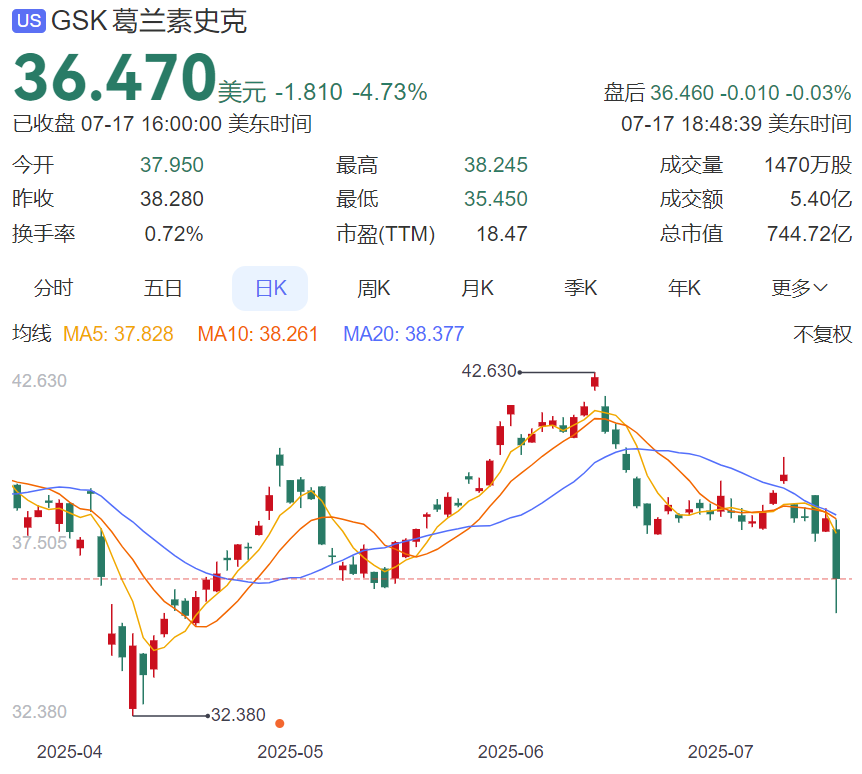Expand the 更多 chart period dropdown
The image size is (862, 774).
coord(799,288)
